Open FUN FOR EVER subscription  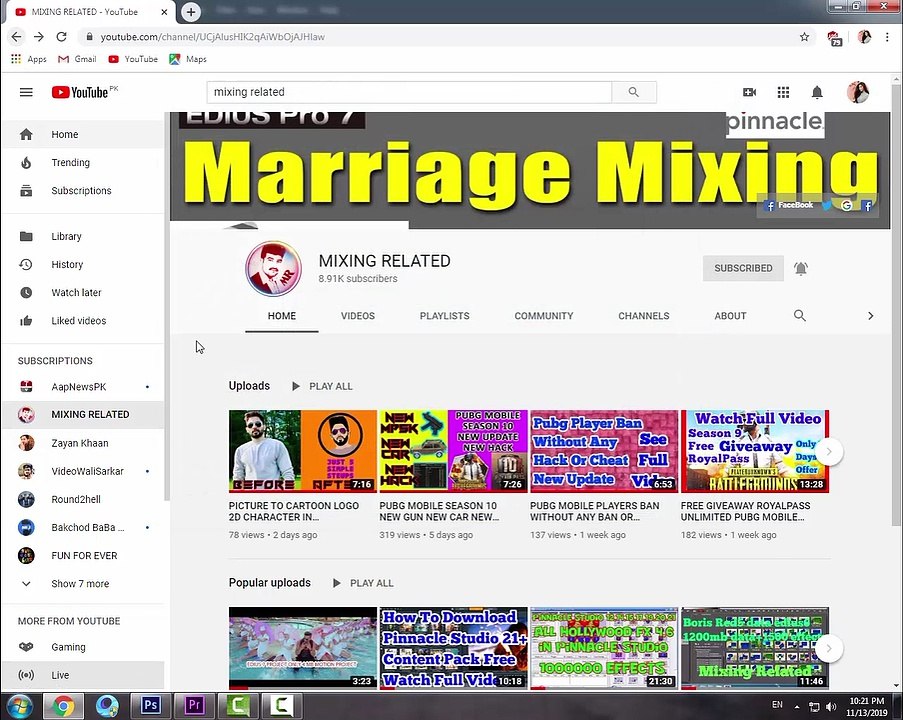(x=82, y=555)
